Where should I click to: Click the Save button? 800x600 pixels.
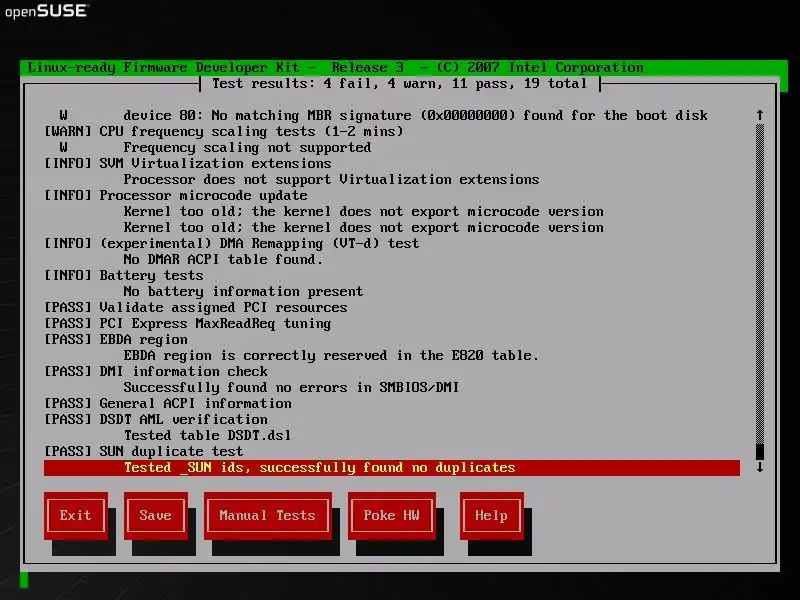(x=156, y=515)
